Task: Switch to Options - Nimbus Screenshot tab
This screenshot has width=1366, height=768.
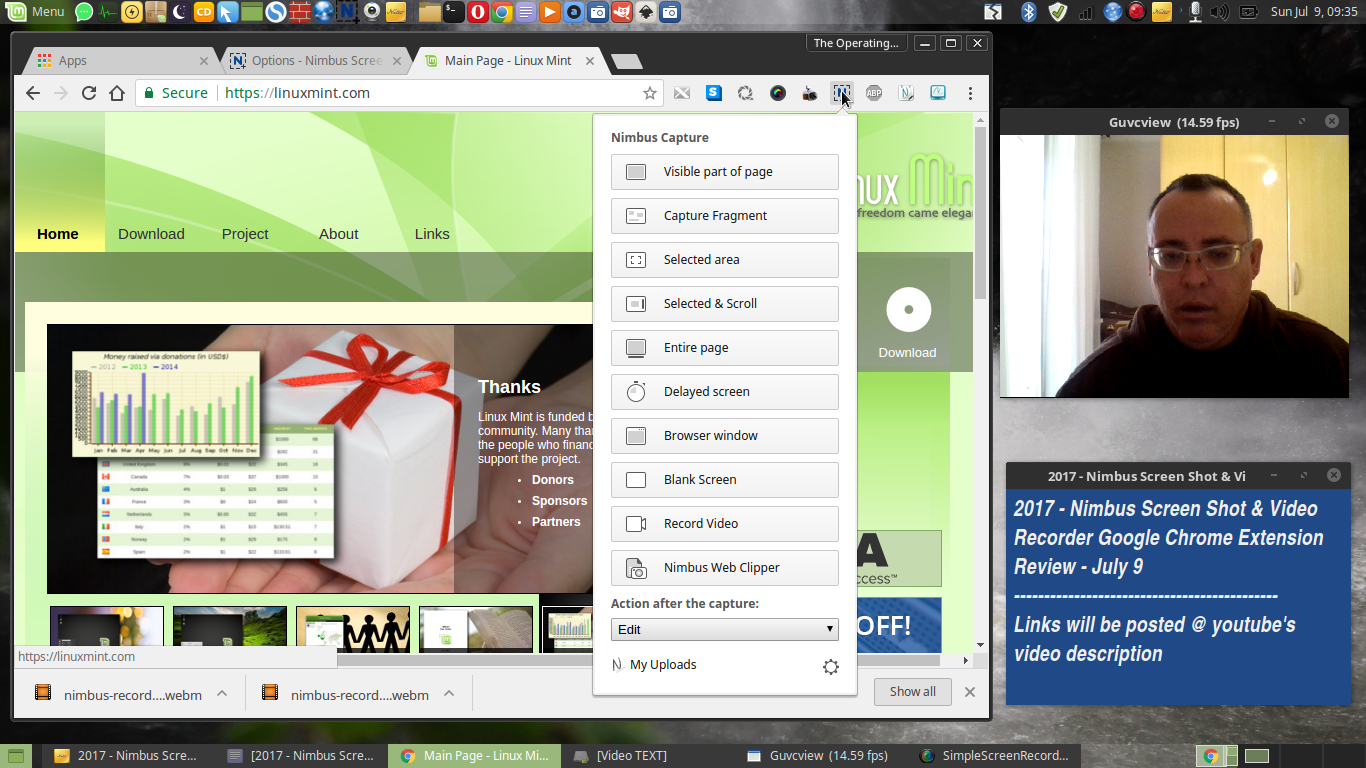Action: point(314,61)
